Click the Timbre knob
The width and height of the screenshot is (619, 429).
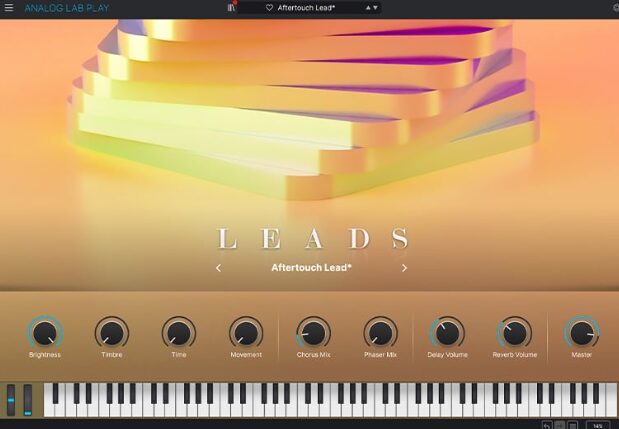click(x=111, y=332)
